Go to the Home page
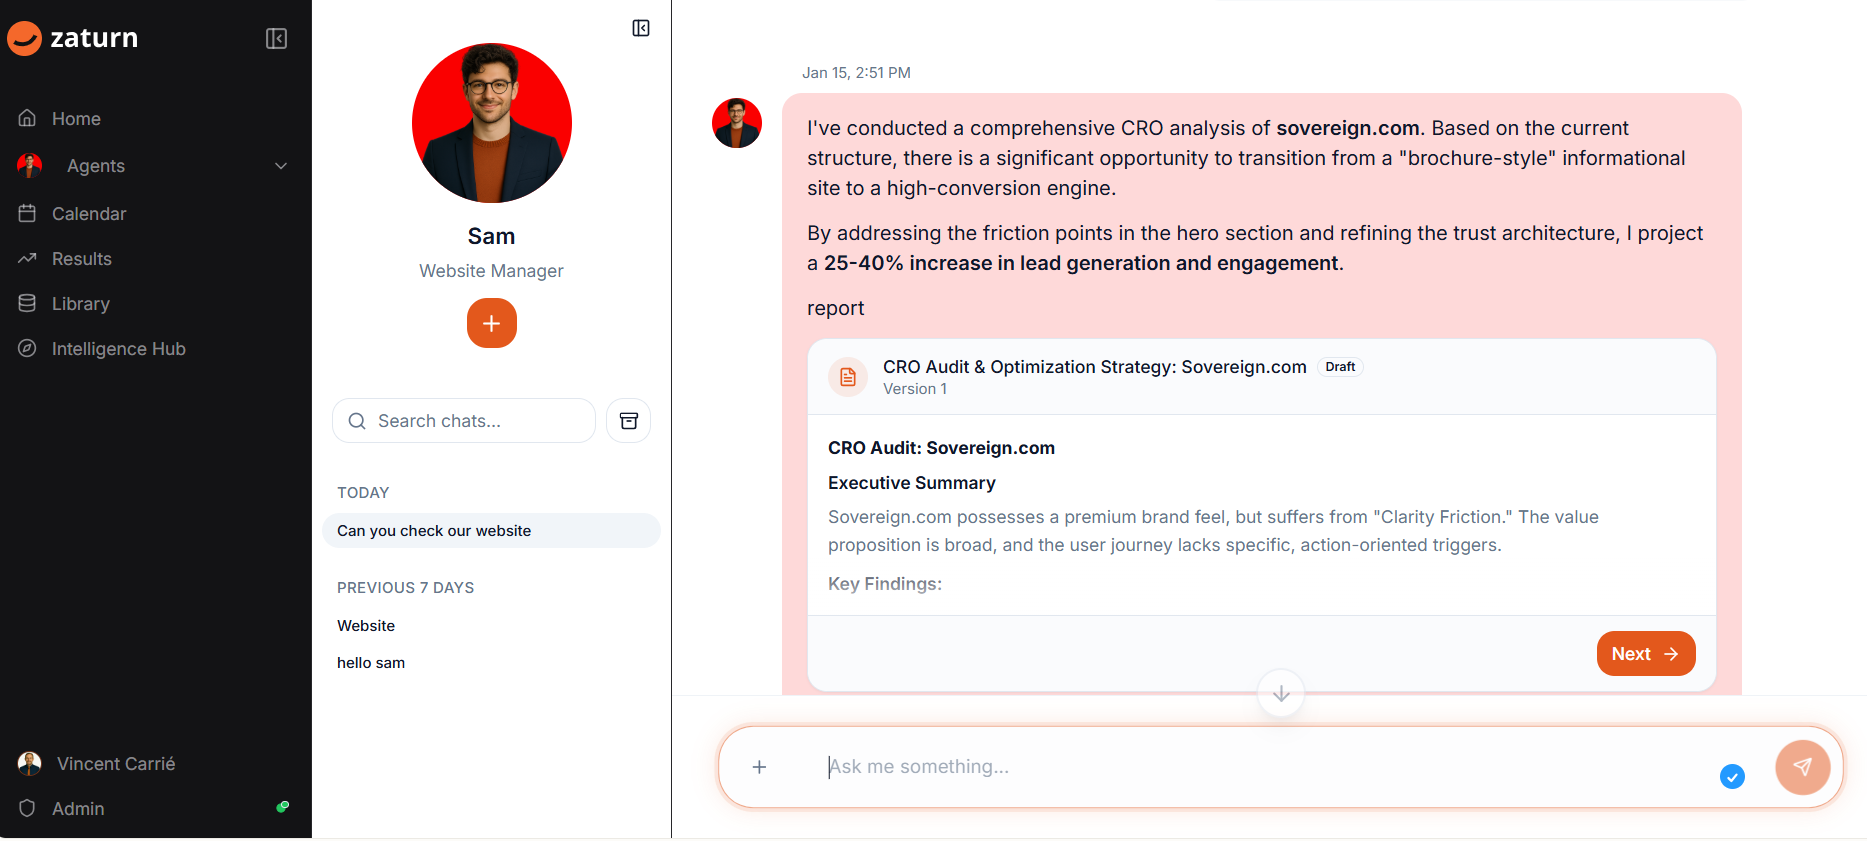The image size is (1867, 841). pos(76,119)
